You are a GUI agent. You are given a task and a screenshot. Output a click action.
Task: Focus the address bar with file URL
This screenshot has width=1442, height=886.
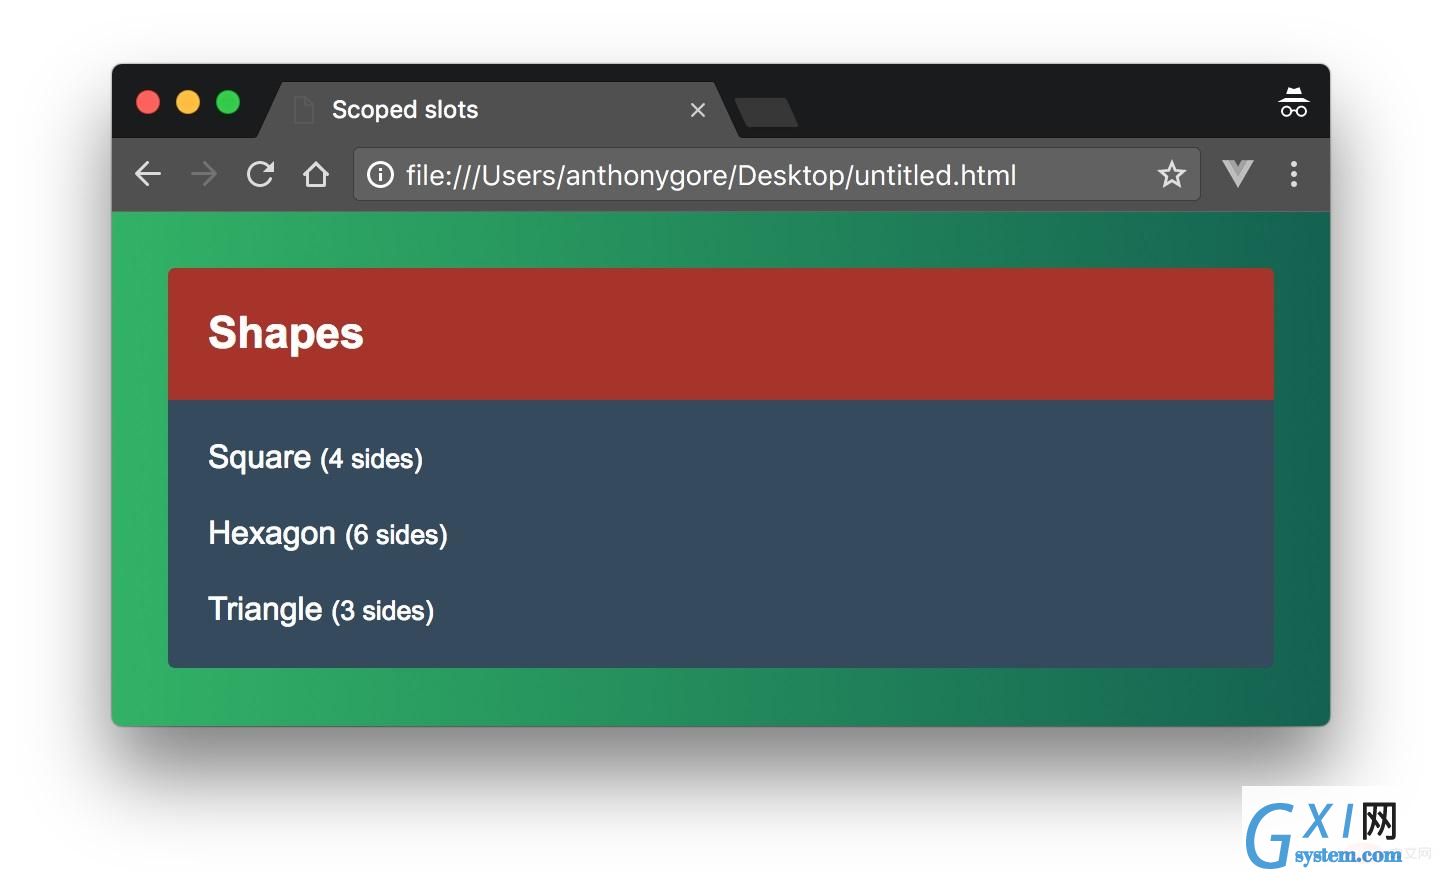[x=776, y=175]
